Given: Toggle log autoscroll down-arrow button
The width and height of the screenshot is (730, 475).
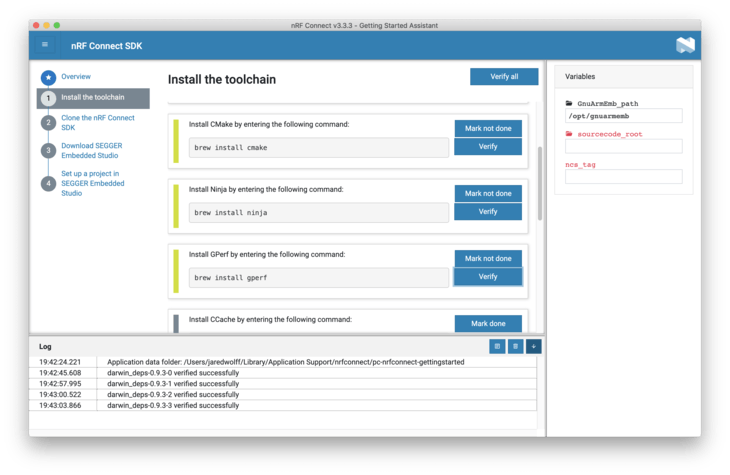Looking at the screenshot, I should tap(534, 346).
